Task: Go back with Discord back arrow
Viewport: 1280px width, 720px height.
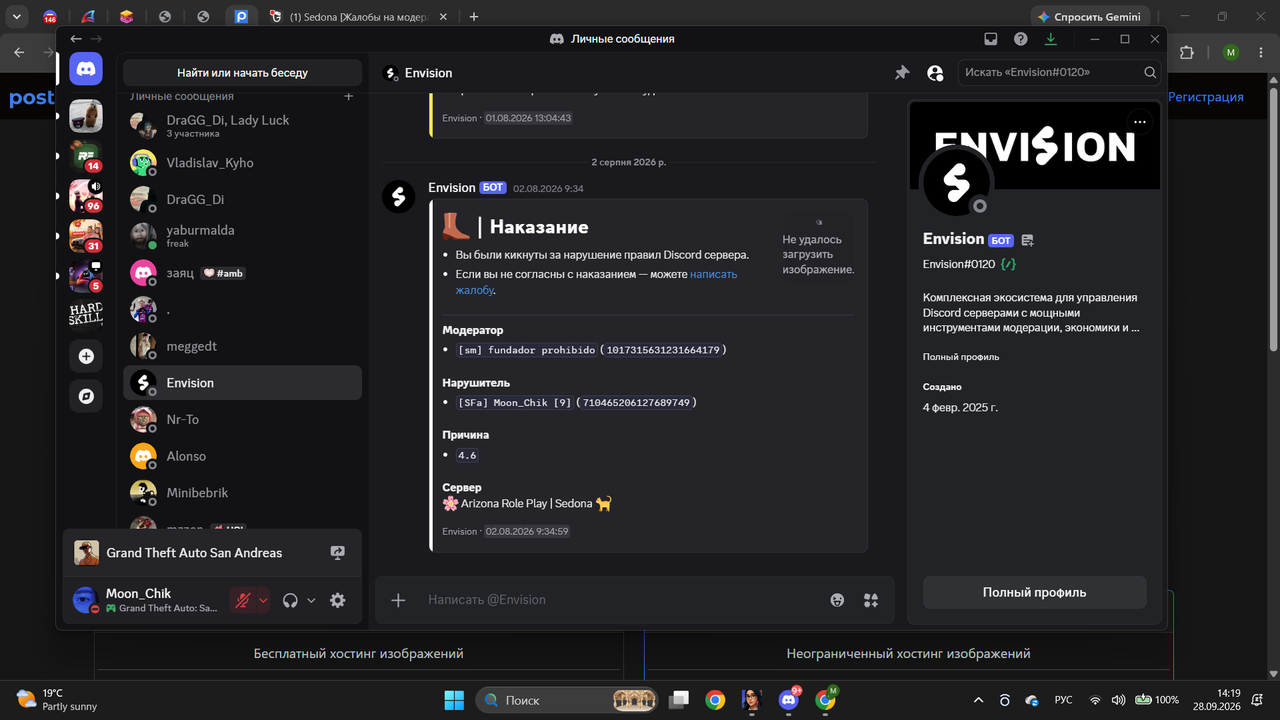Action: tap(76, 39)
